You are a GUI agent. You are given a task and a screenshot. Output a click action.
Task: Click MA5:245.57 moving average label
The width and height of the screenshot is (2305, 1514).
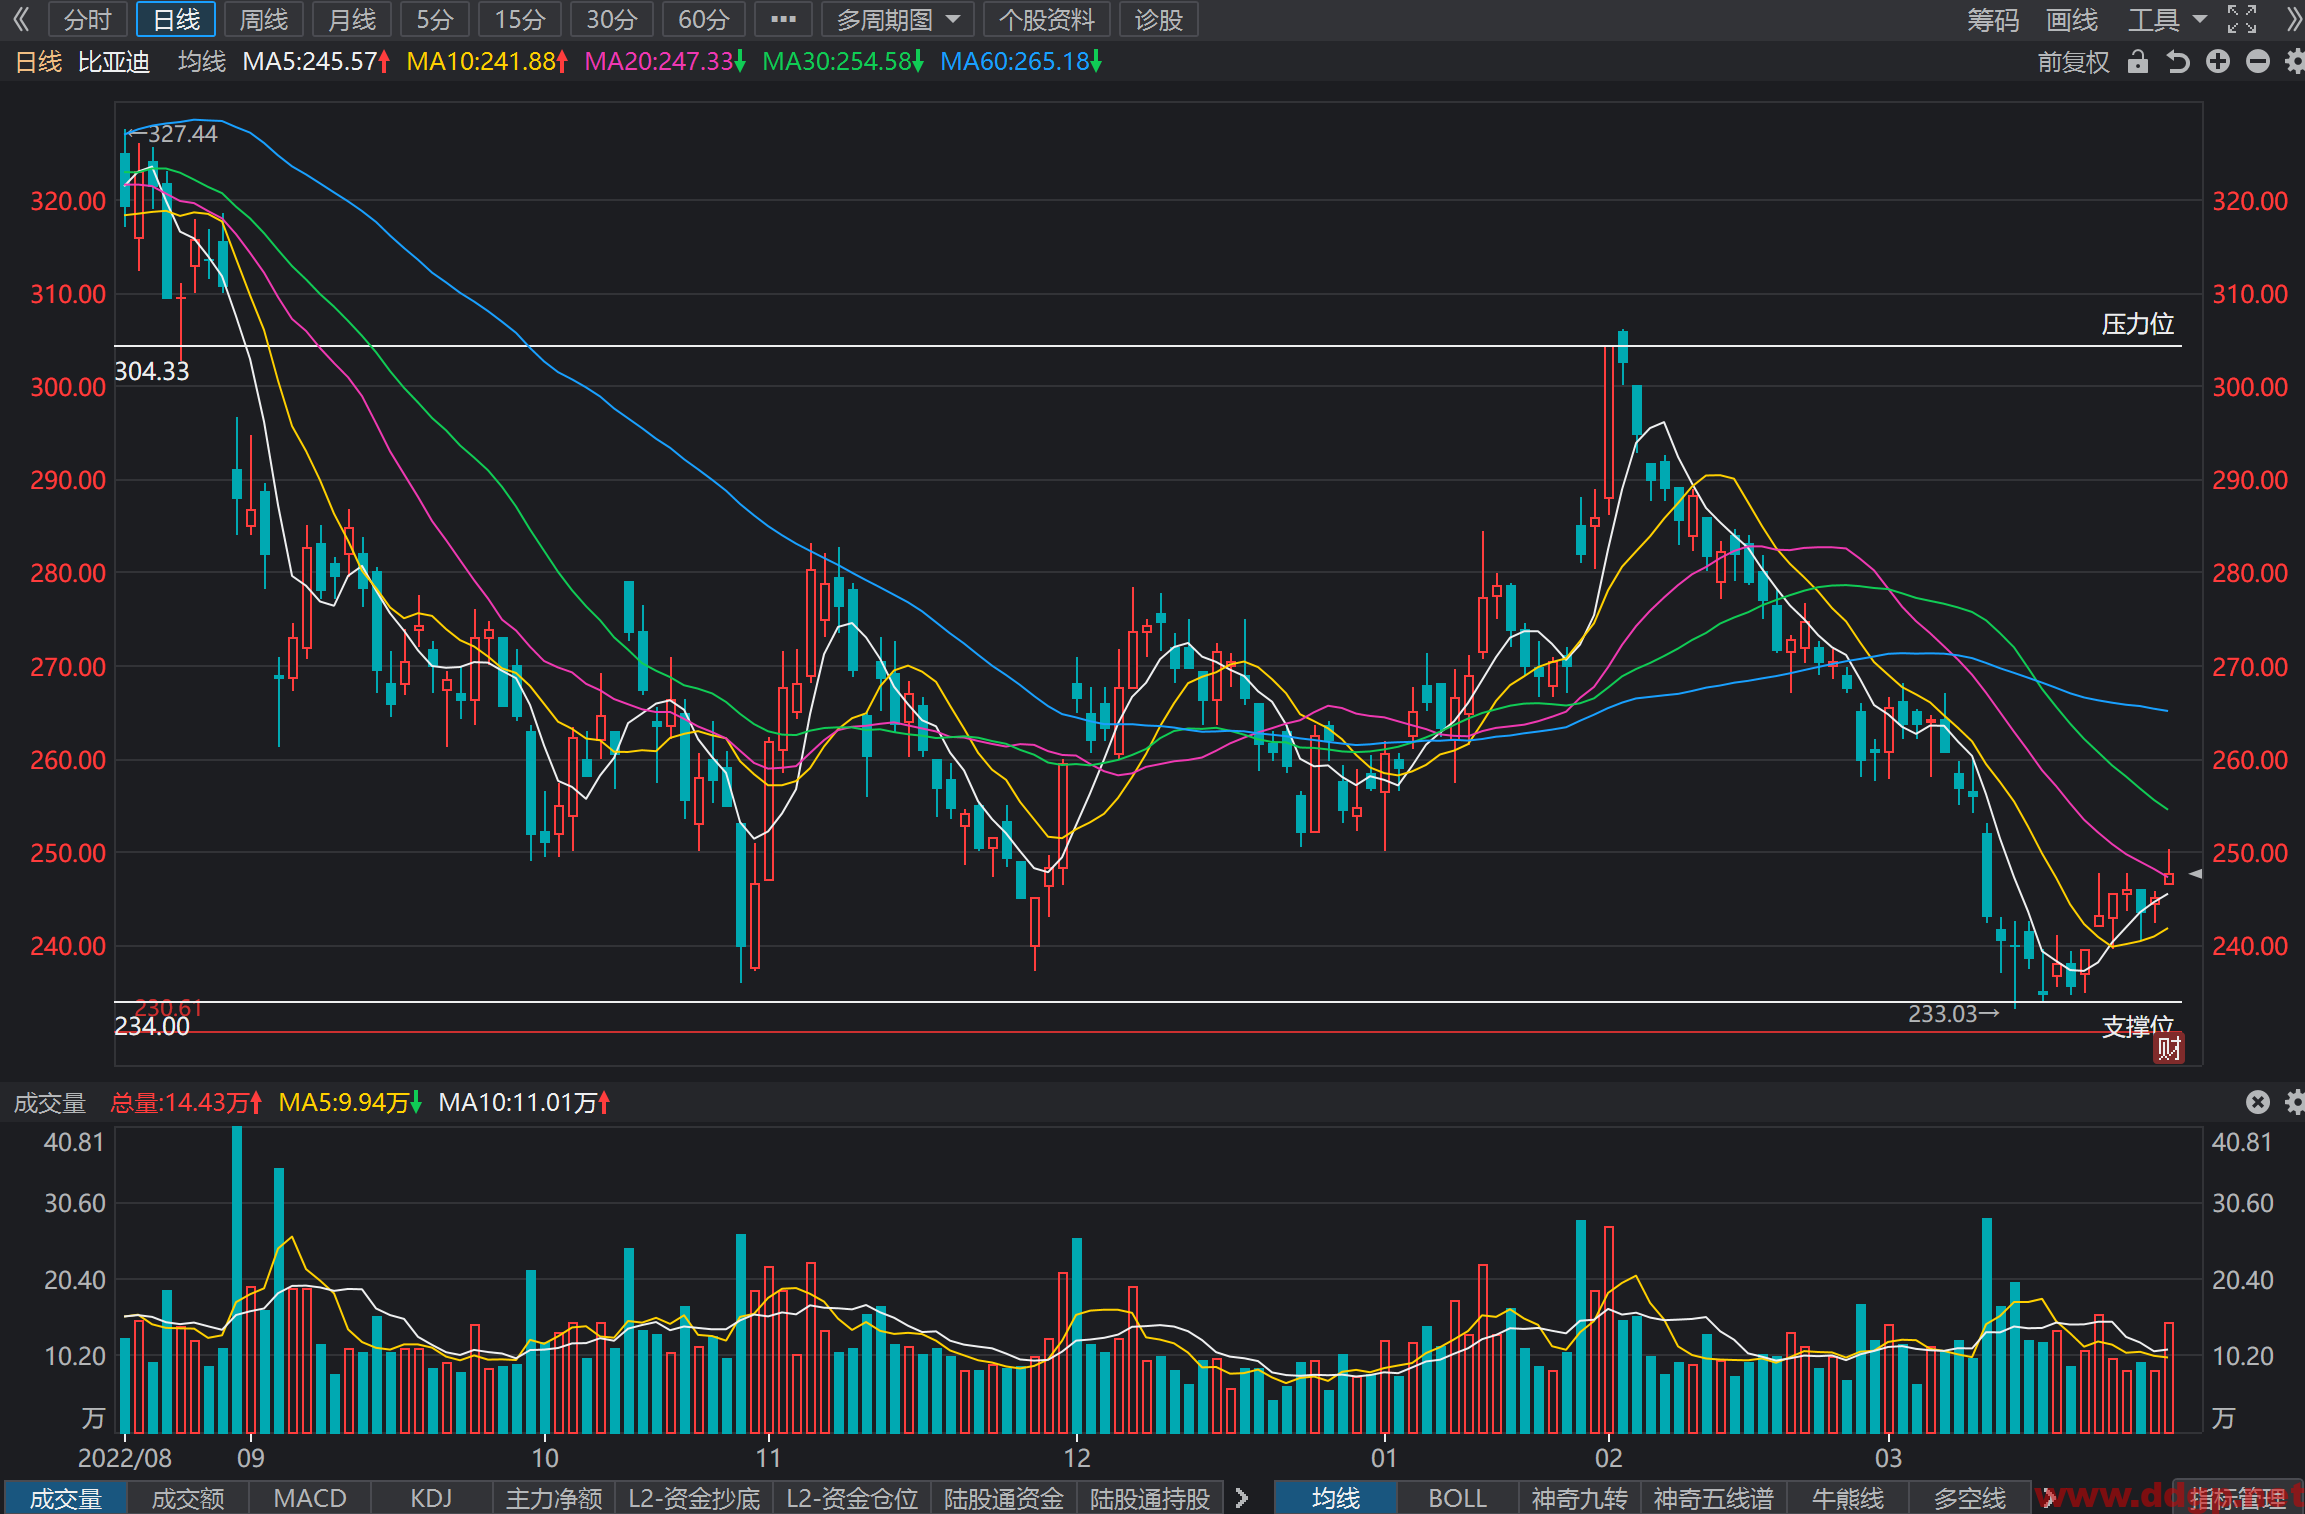[316, 62]
